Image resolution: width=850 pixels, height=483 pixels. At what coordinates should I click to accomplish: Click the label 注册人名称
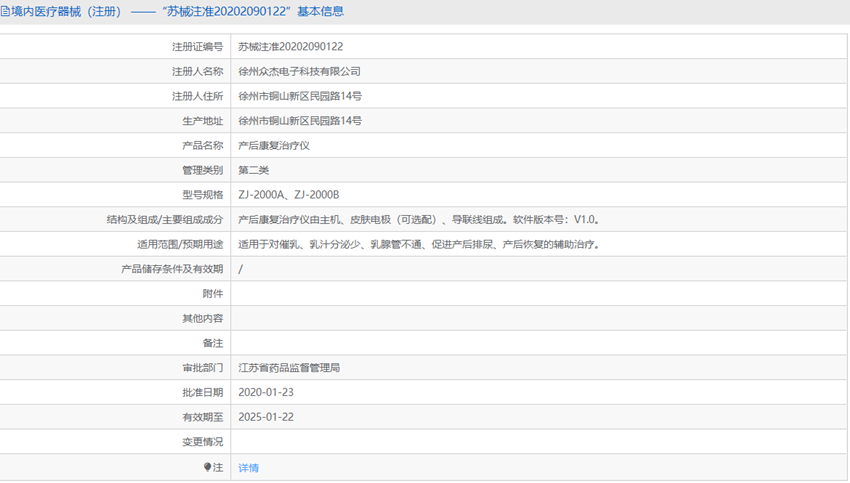click(197, 72)
